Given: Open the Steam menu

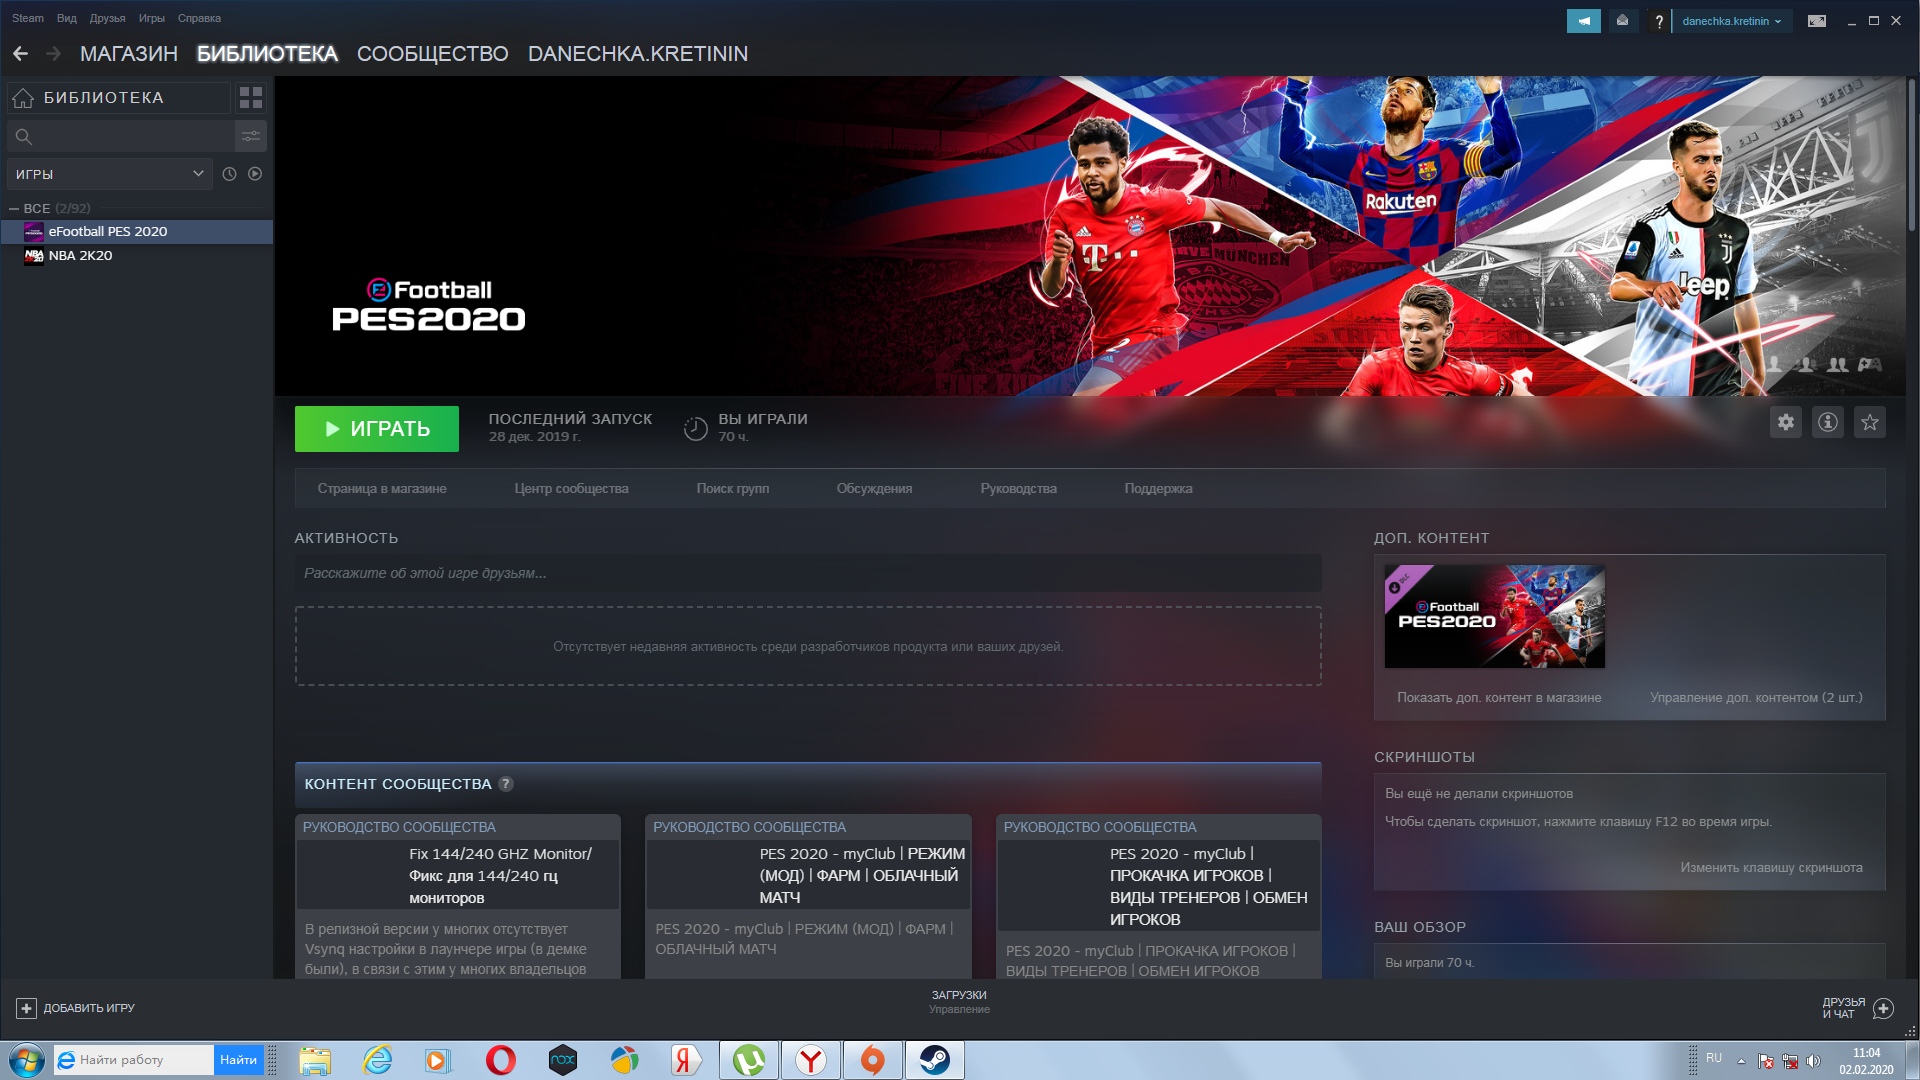Looking at the screenshot, I should pos(27,18).
